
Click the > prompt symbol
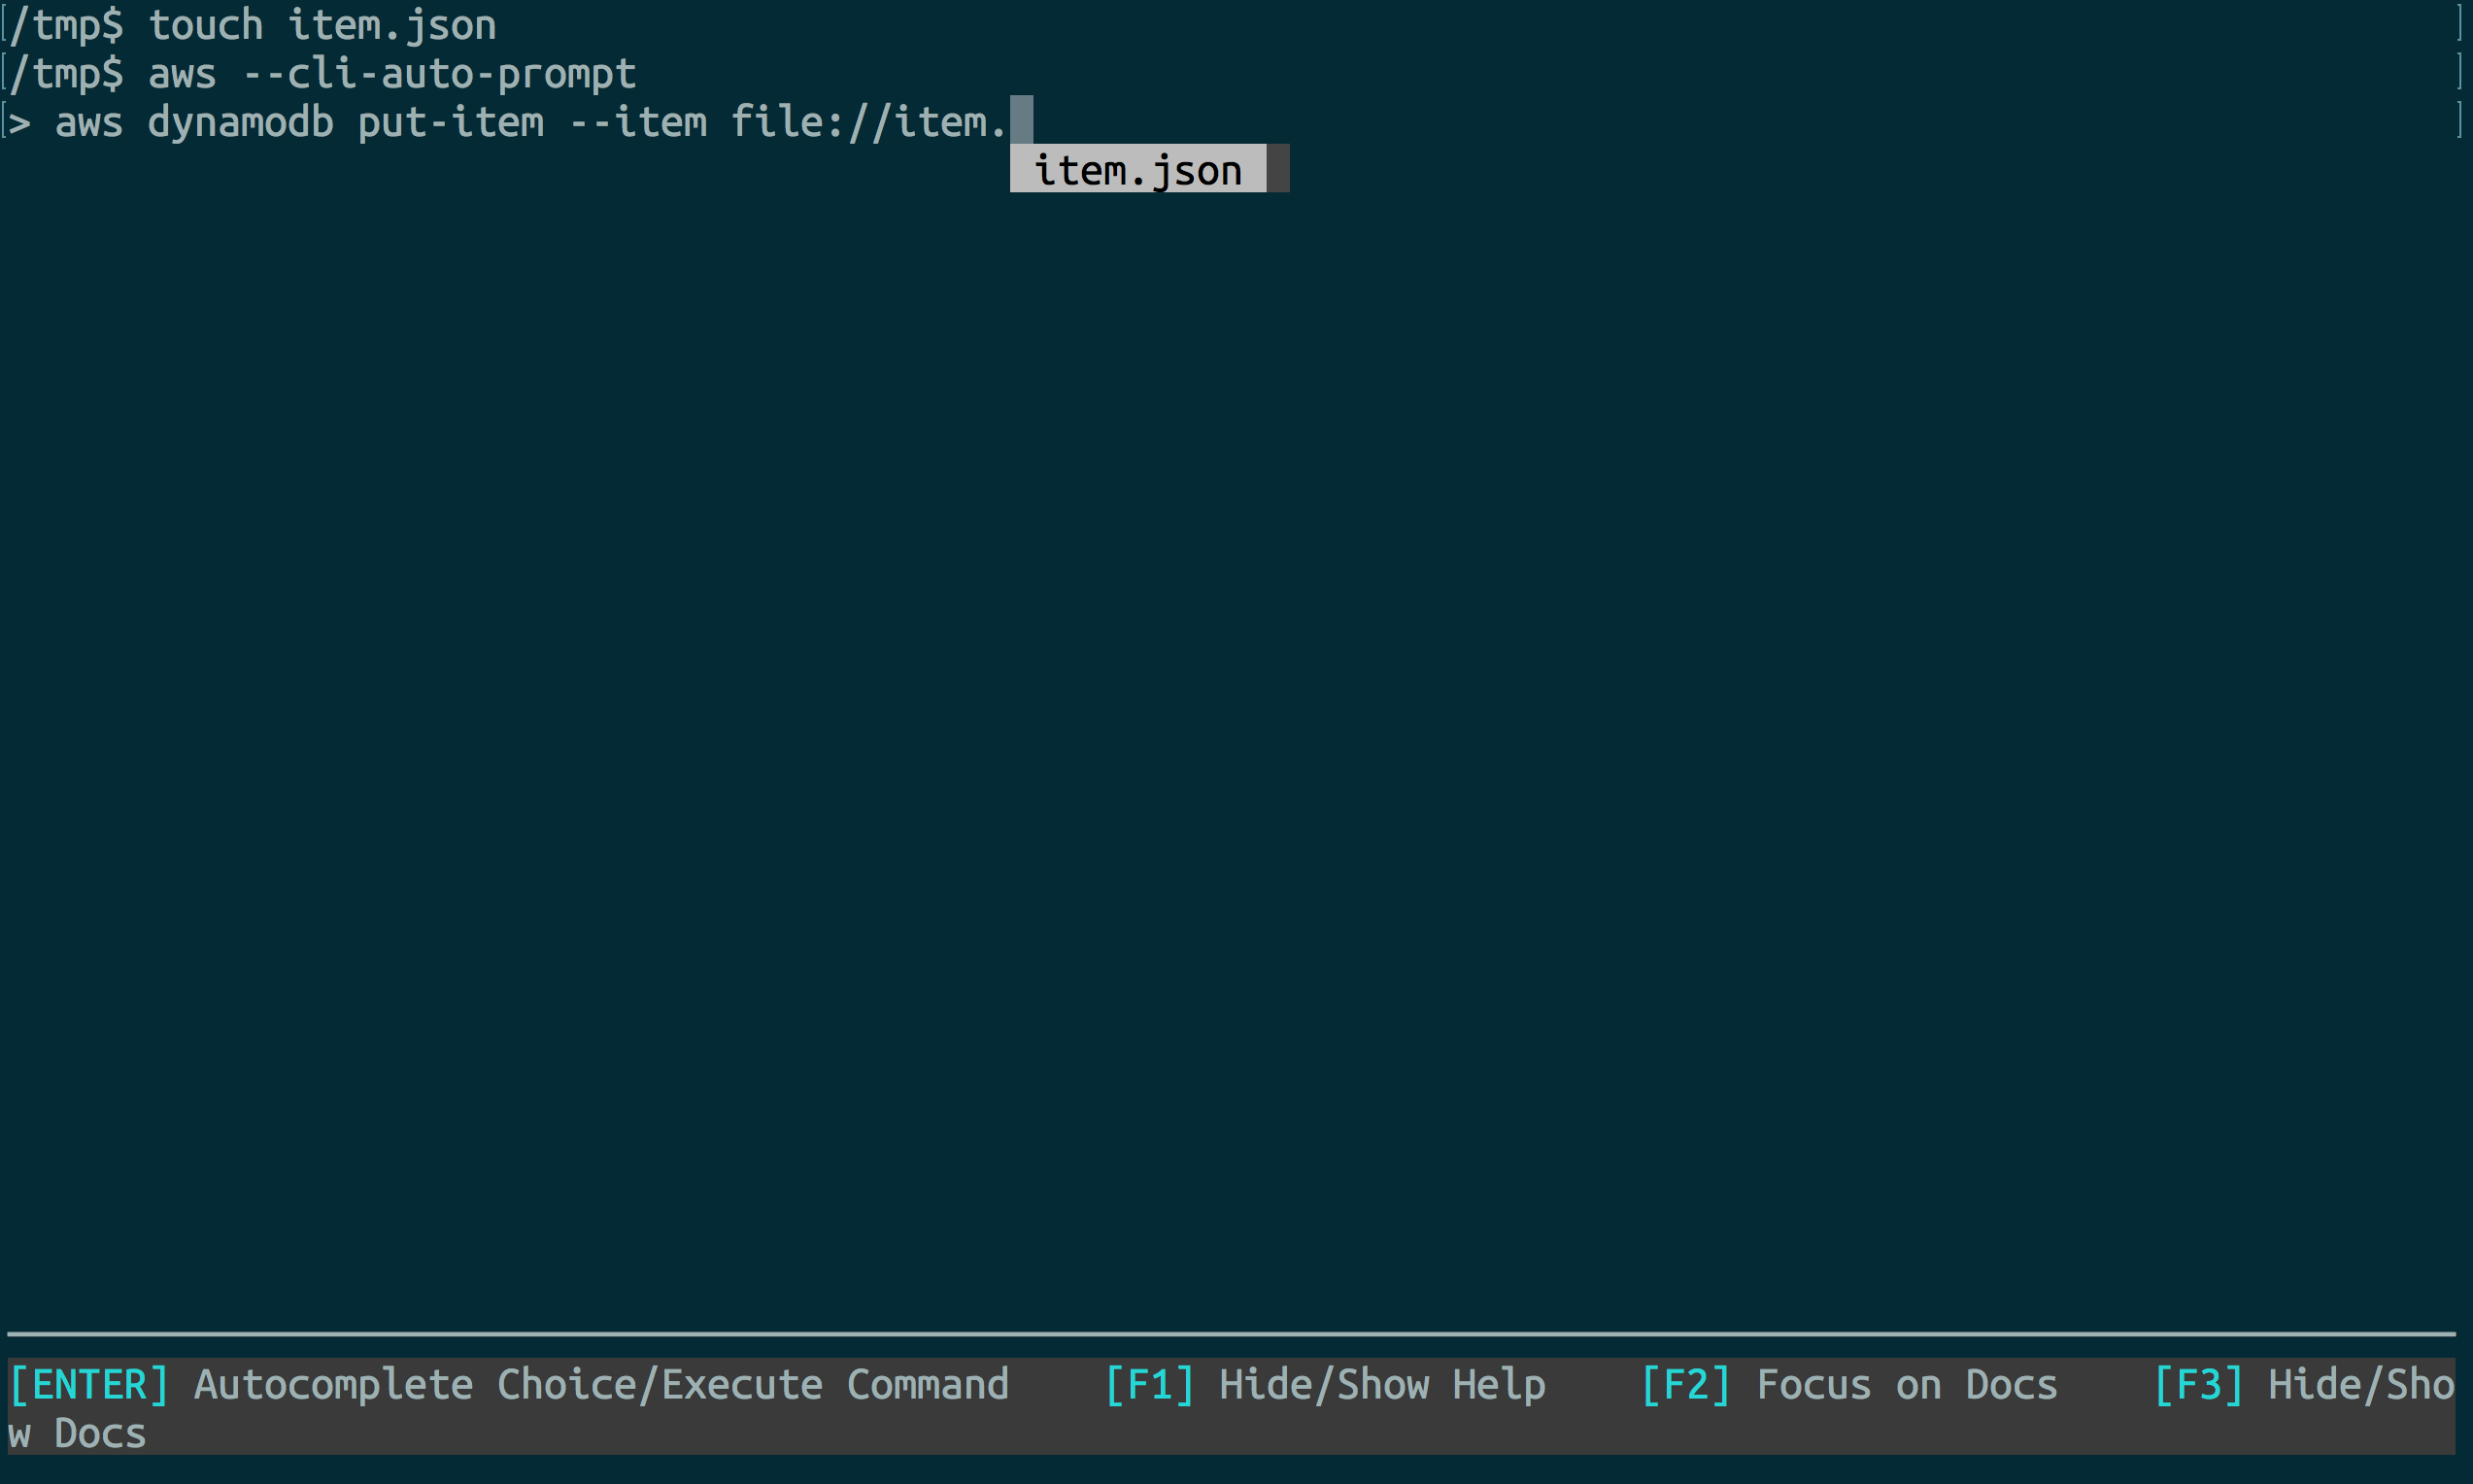(x=20, y=122)
